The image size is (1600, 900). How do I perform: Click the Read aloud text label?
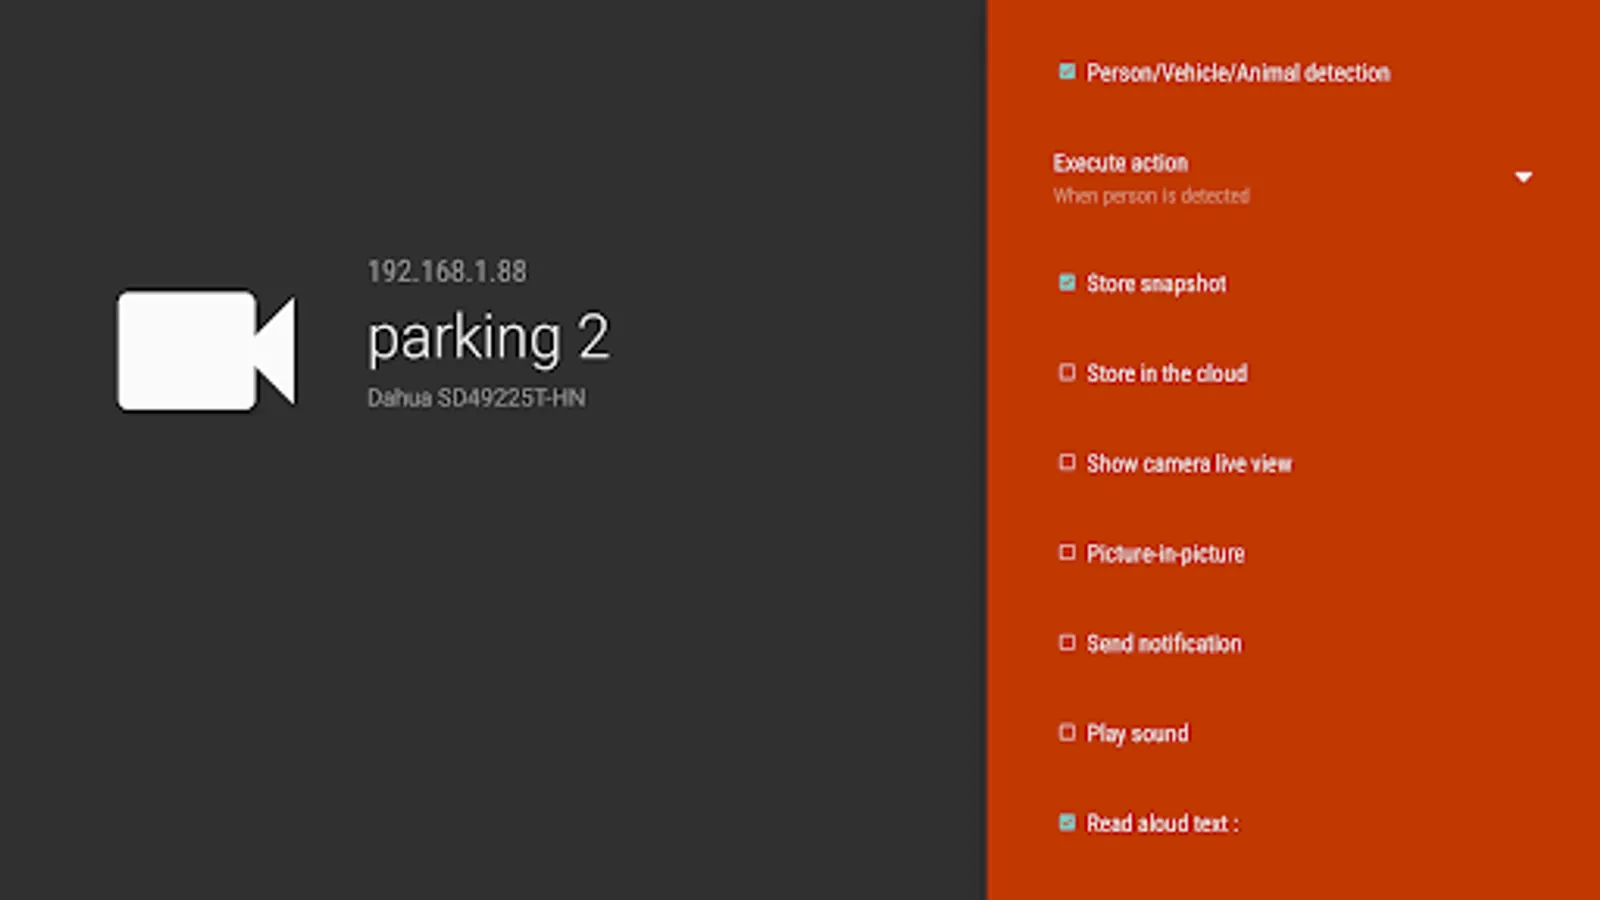1162,823
